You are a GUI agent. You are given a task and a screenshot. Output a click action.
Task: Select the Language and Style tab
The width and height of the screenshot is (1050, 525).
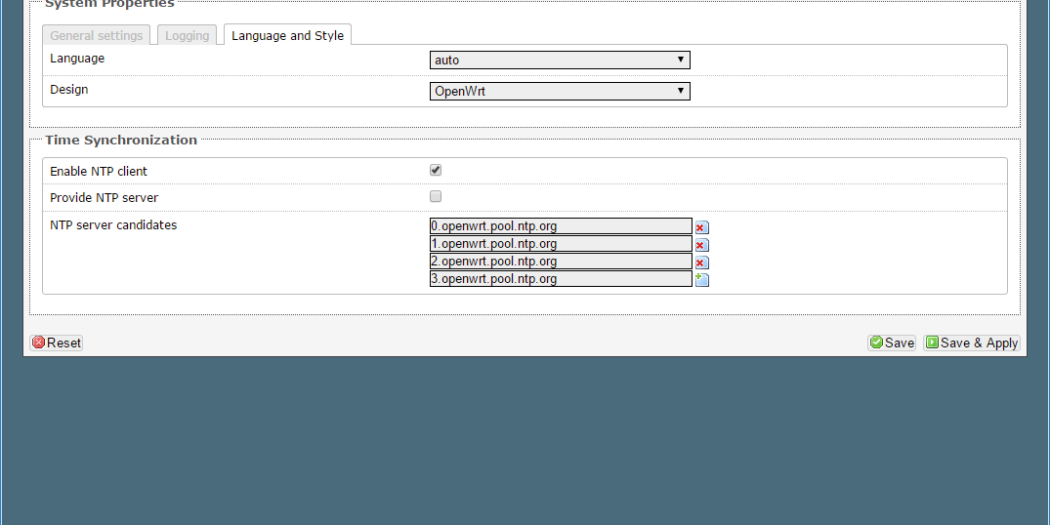pos(287,36)
